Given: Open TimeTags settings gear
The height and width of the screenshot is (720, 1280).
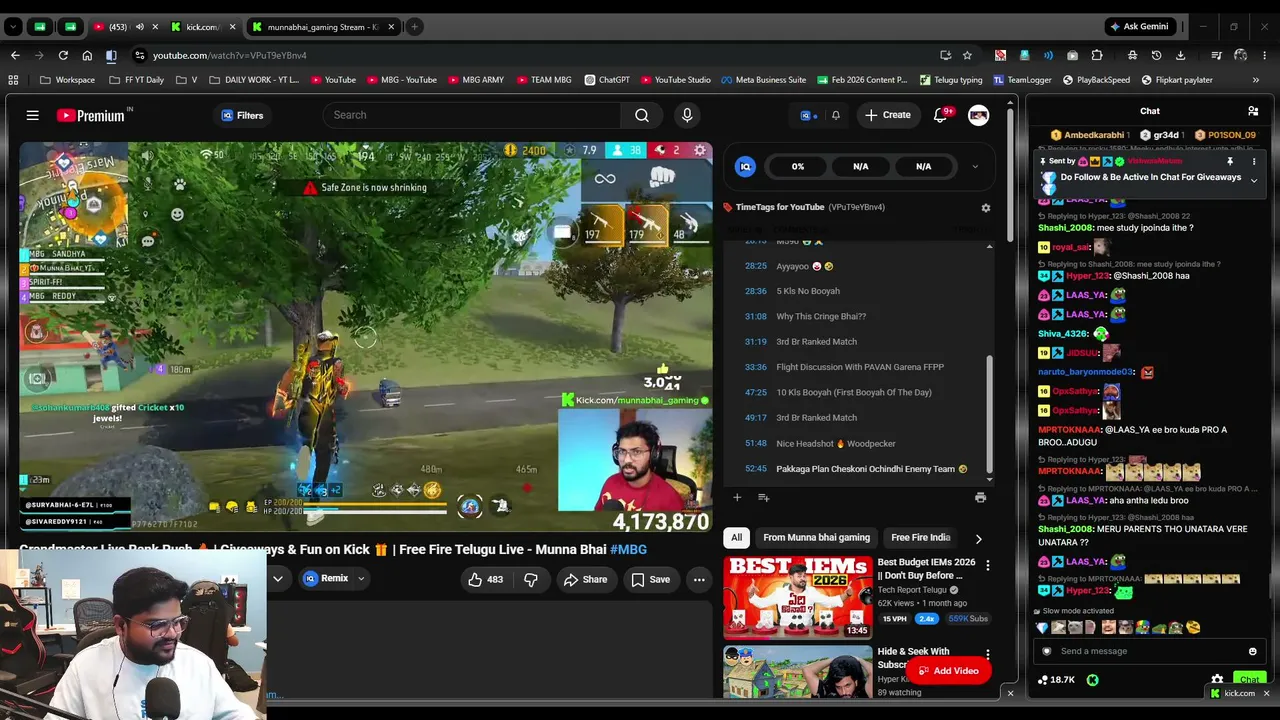Looking at the screenshot, I should [986, 207].
